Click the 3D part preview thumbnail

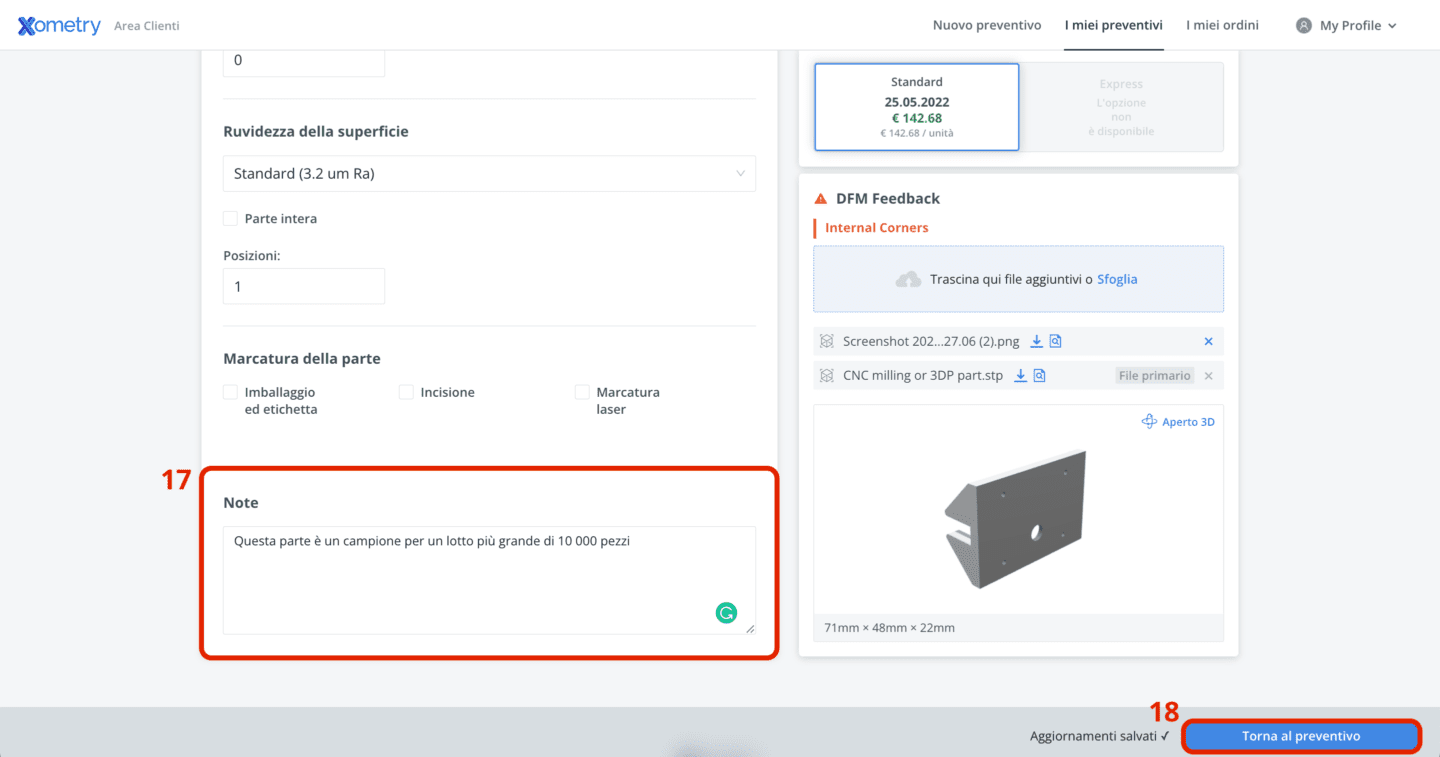(1018, 518)
